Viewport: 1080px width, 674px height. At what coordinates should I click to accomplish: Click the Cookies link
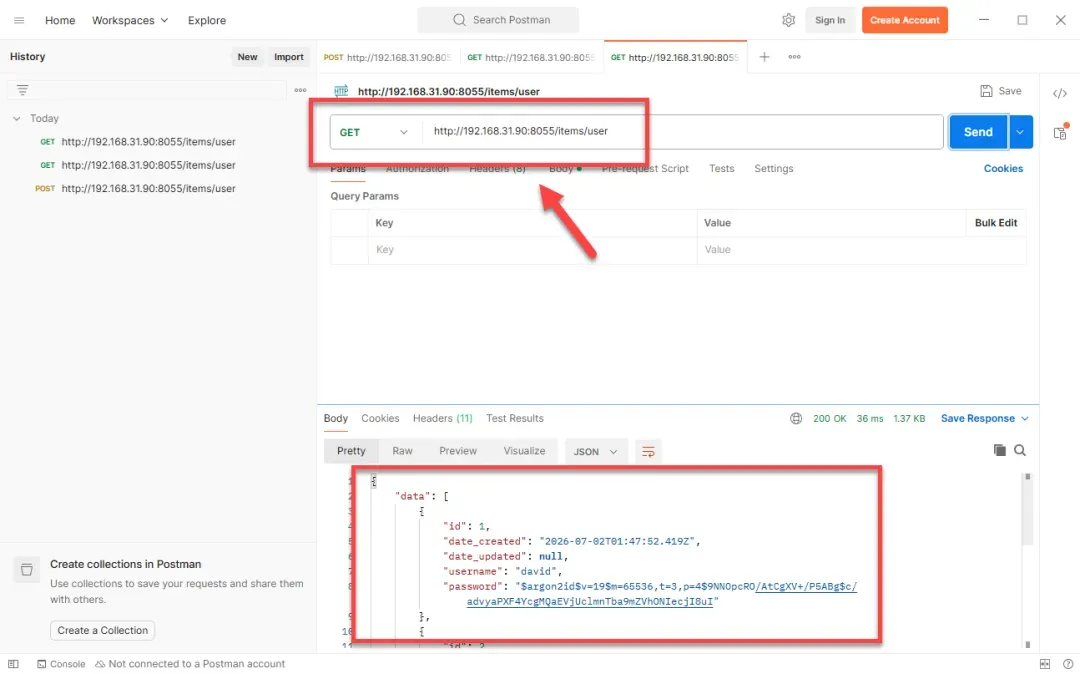click(x=1003, y=168)
